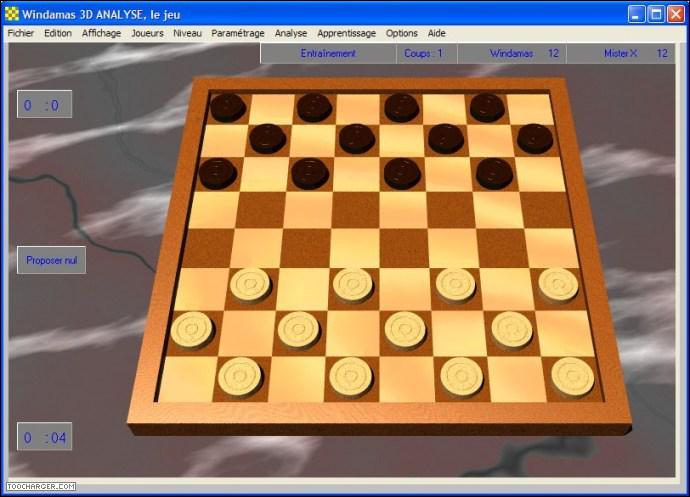
Task: Open the Fichier menu
Action: click(21, 33)
